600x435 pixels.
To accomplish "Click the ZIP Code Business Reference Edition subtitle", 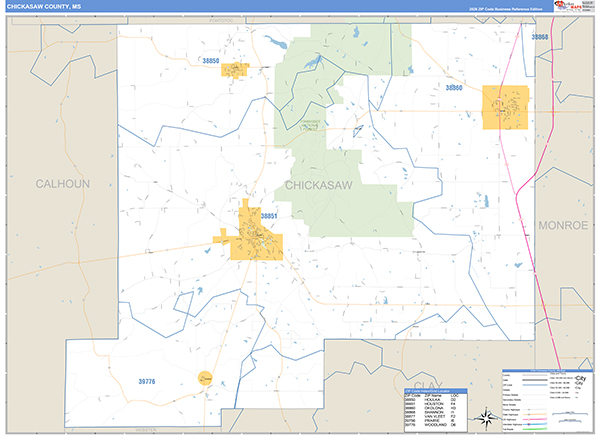I will (x=505, y=9).
